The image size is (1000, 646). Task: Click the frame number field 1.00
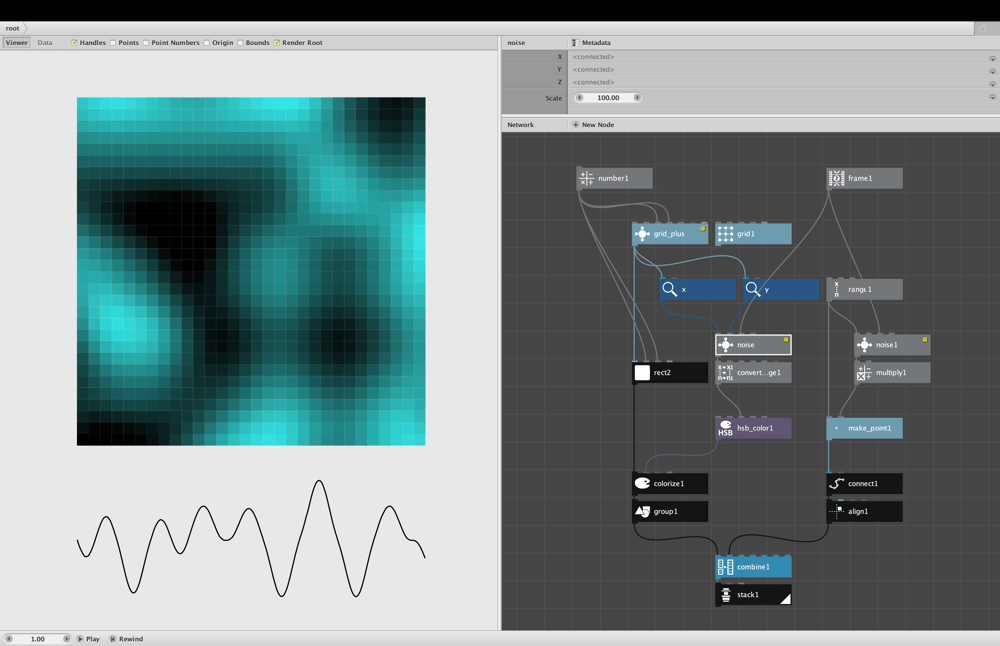click(38, 638)
